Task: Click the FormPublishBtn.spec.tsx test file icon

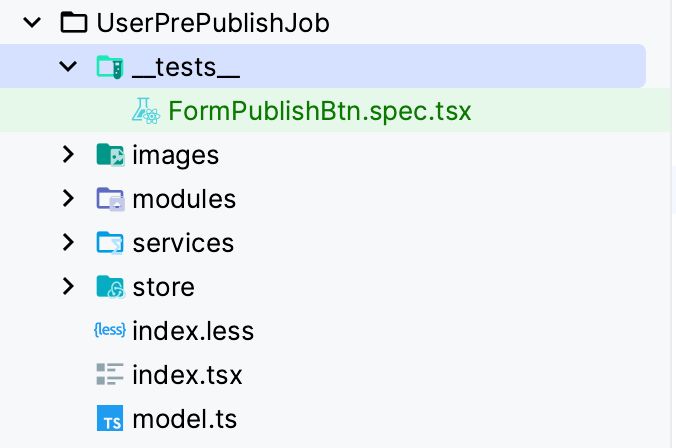Action: (x=146, y=111)
